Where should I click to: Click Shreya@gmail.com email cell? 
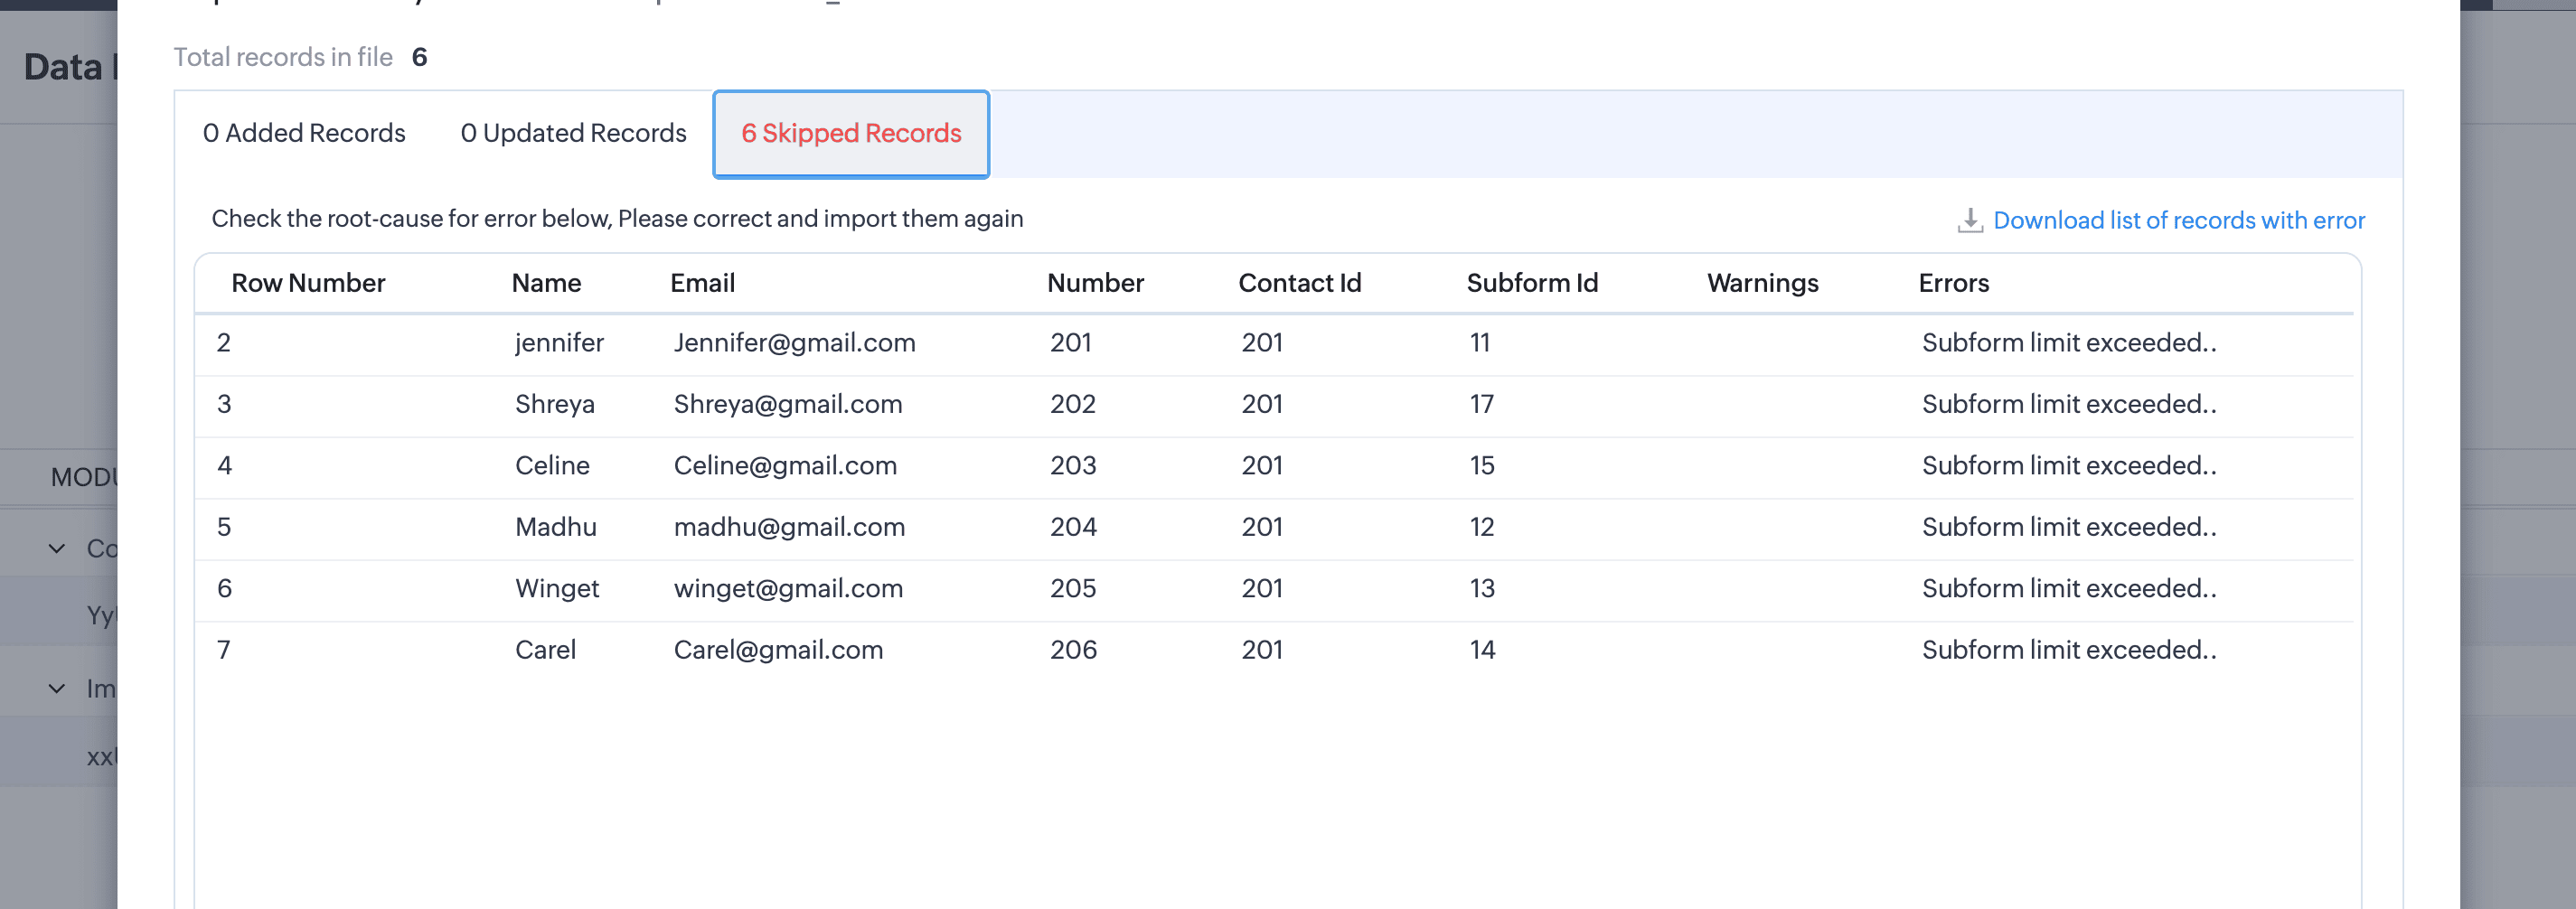pyautogui.click(x=787, y=404)
